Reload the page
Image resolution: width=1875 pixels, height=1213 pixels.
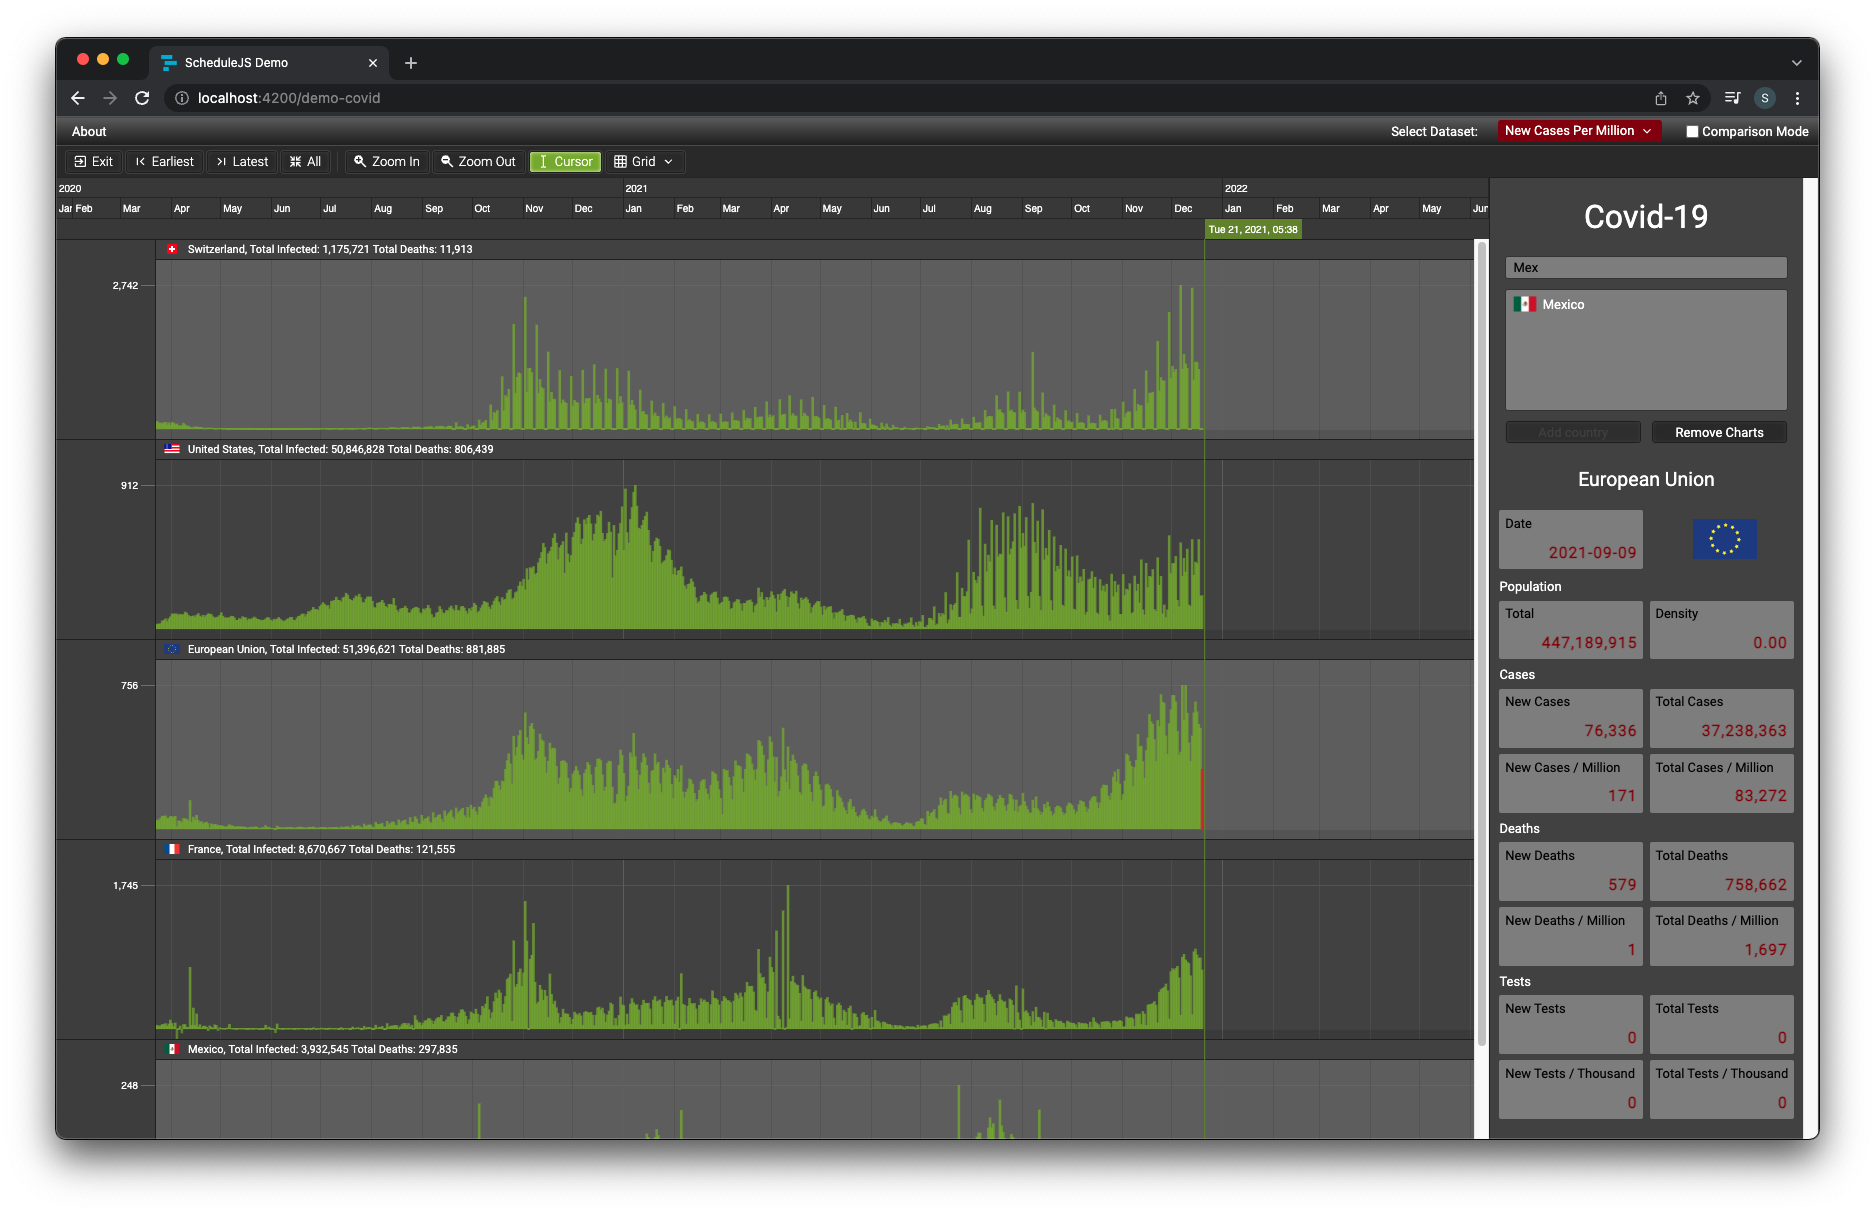[x=142, y=98]
